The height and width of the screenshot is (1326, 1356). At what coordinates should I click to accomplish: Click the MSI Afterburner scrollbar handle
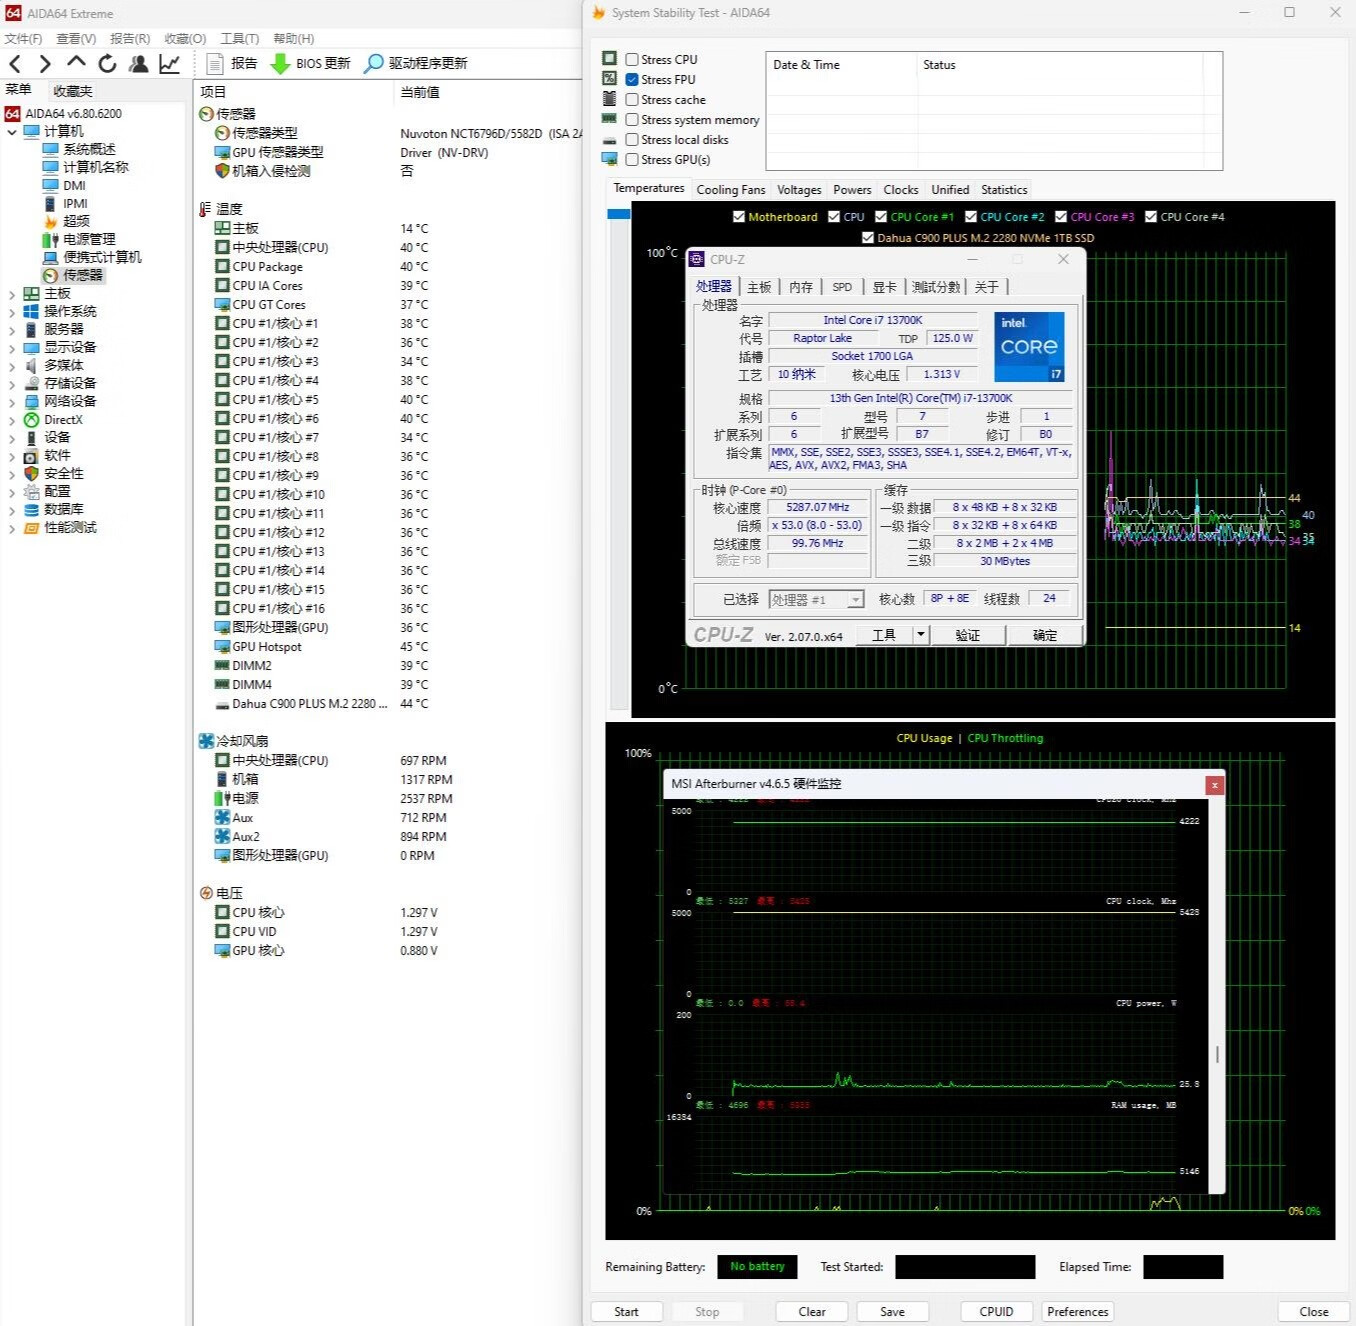[x=1217, y=1054]
